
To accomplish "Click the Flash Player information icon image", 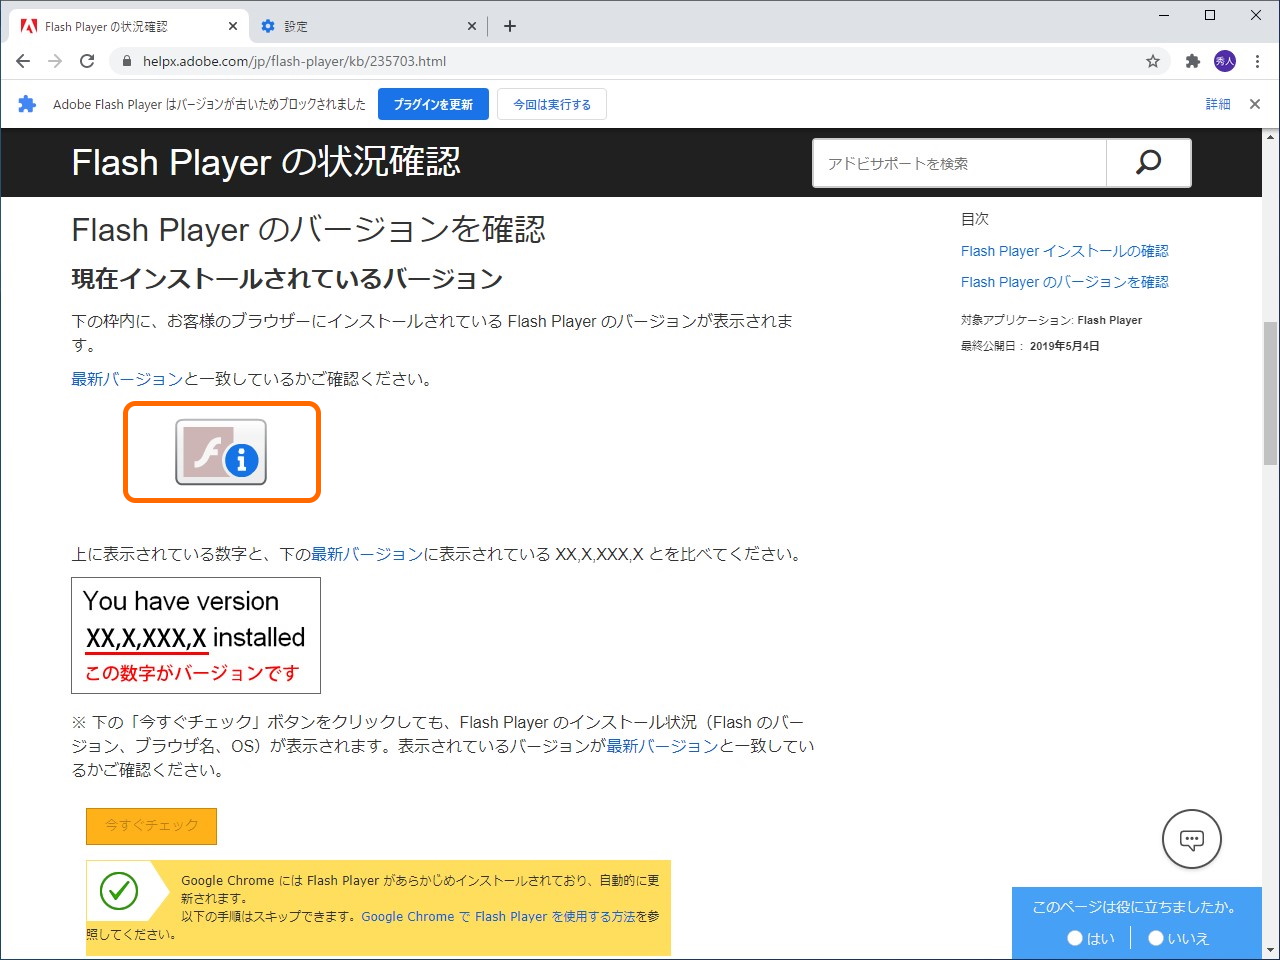I will pyautogui.click(x=221, y=451).
